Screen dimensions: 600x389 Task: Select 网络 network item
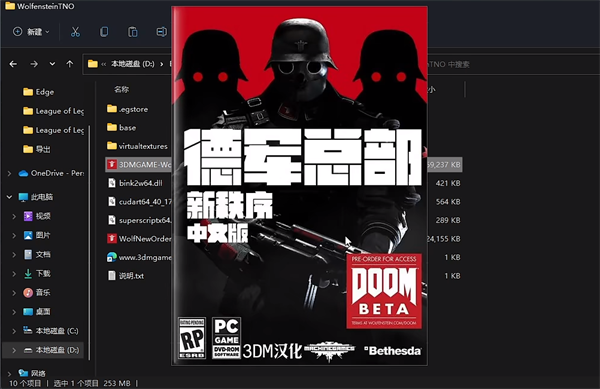[x=33, y=373]
